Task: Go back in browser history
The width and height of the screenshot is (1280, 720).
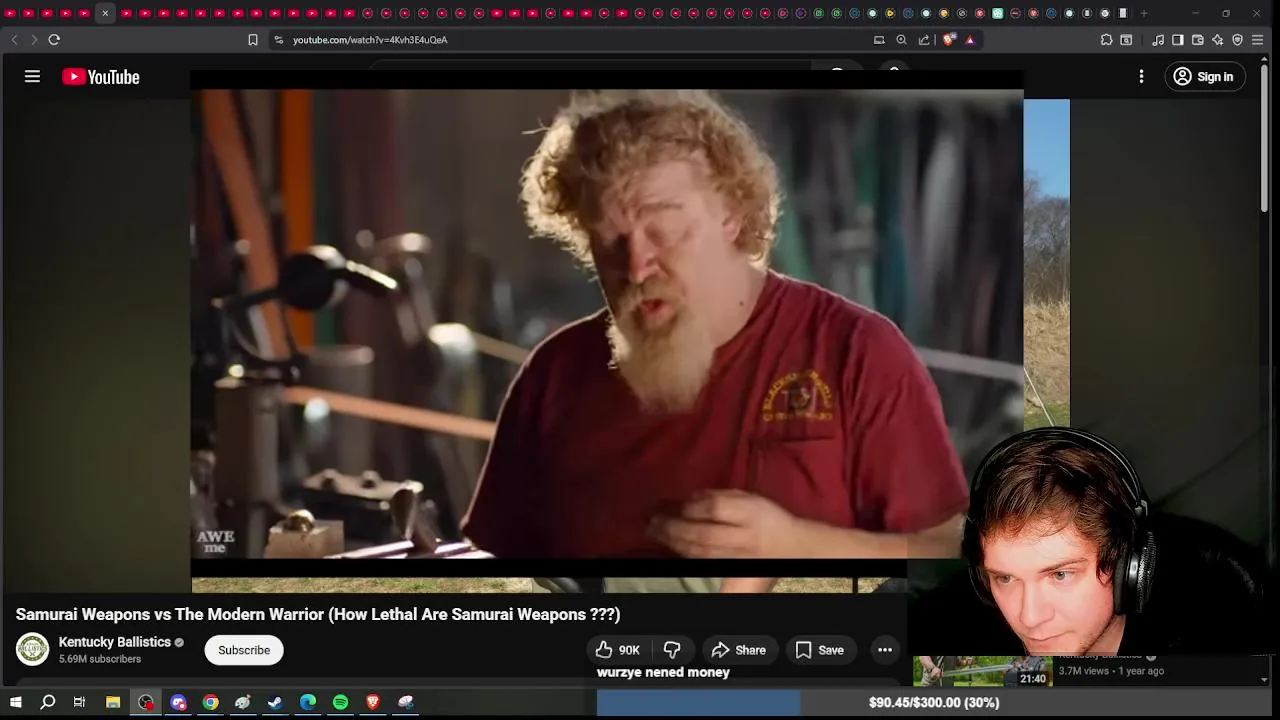Action: [x=14, y=40]
